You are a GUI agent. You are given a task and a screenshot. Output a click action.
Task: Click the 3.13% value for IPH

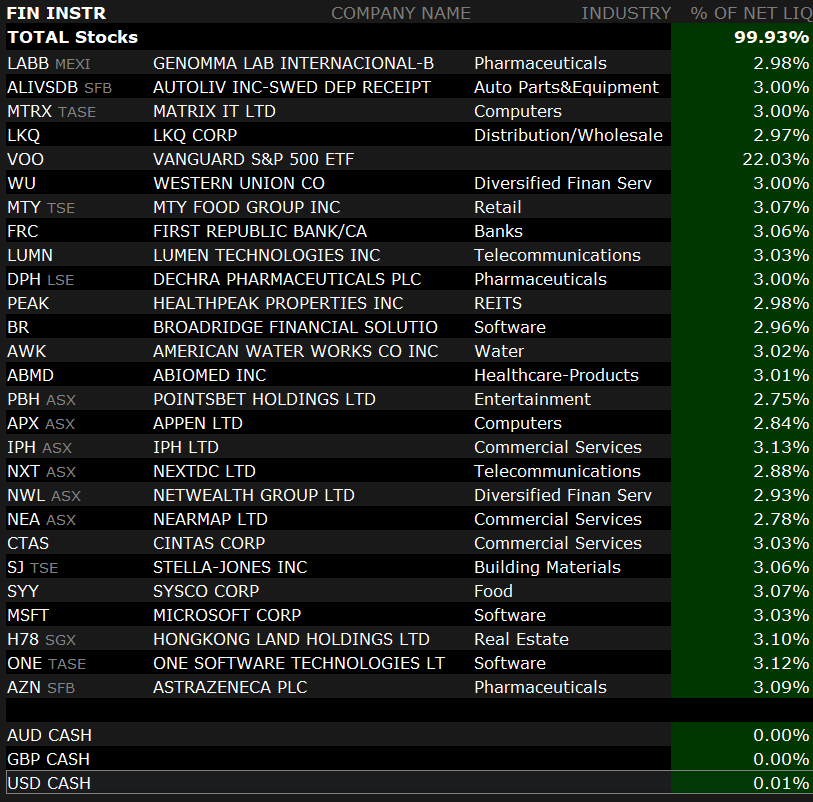(781, 447)
